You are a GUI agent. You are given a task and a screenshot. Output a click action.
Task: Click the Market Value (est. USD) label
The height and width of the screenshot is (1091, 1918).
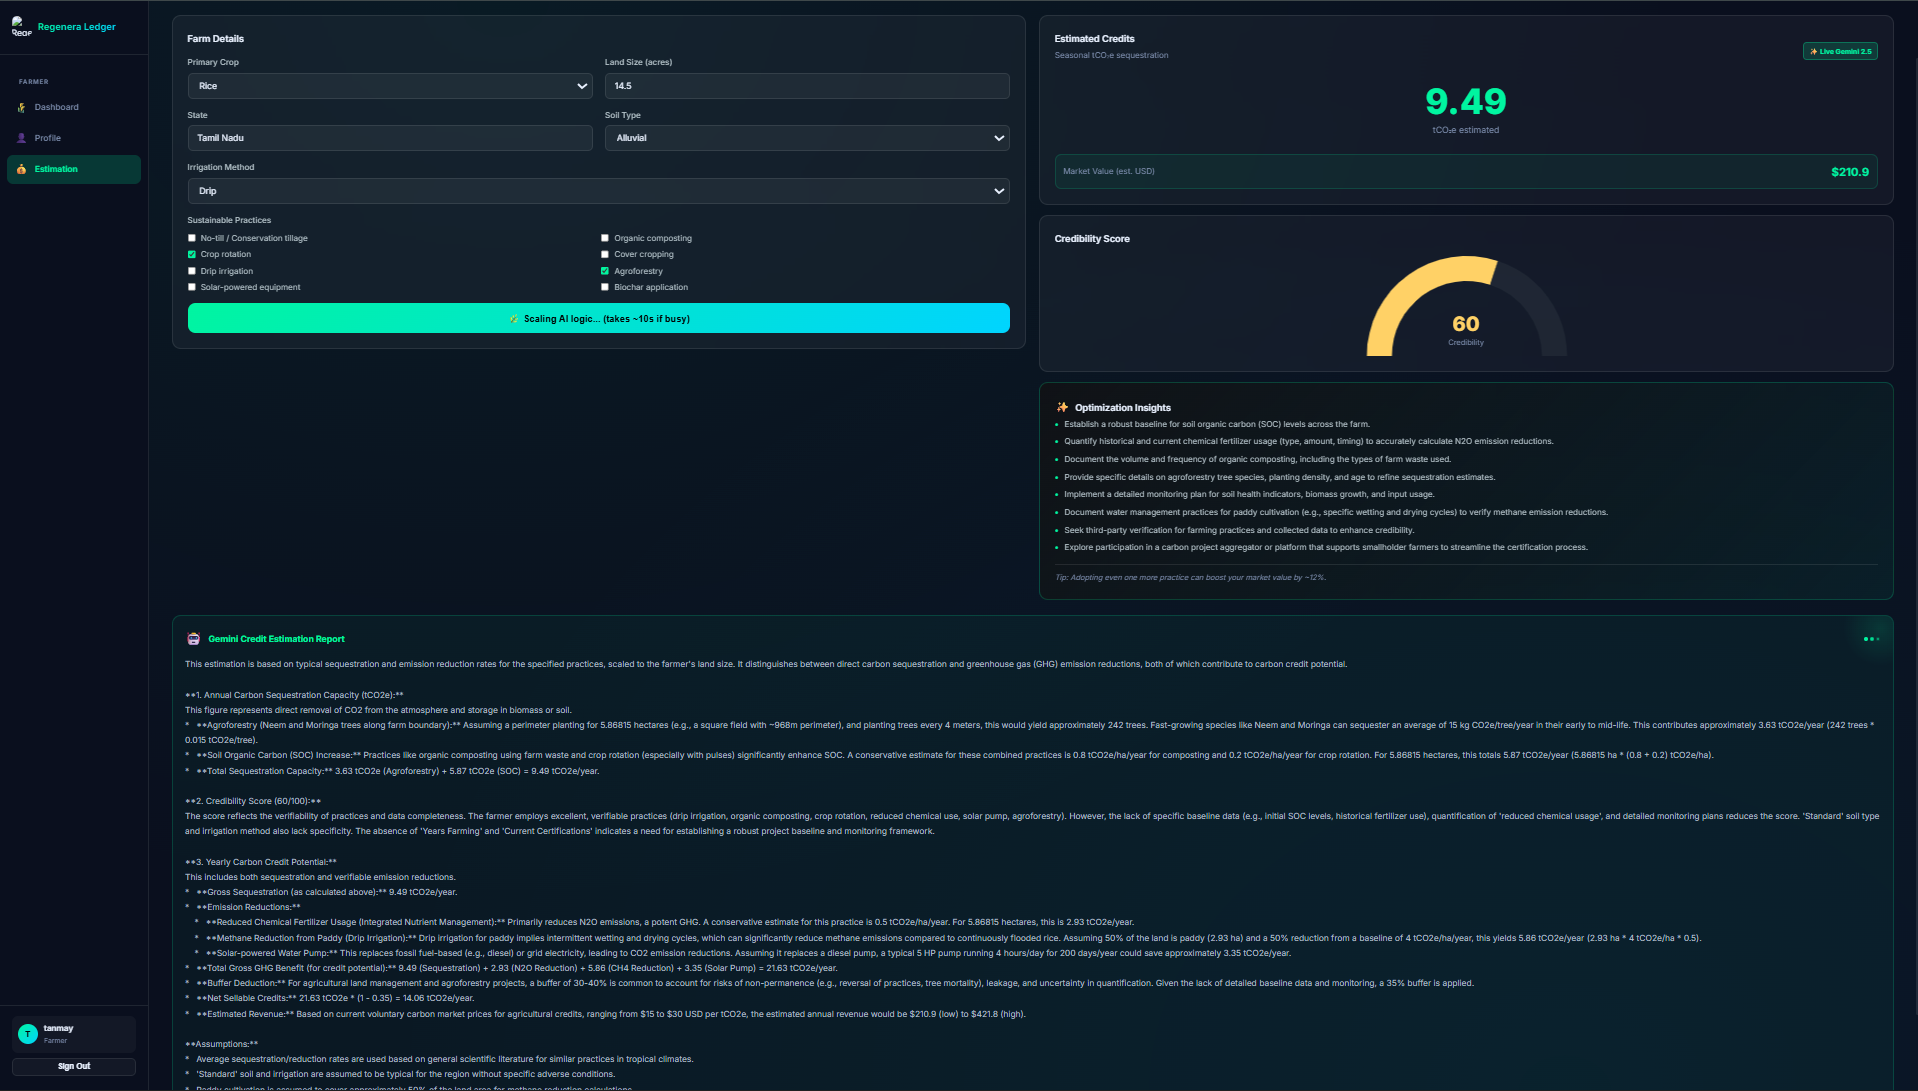click(x=1109, y=171)
